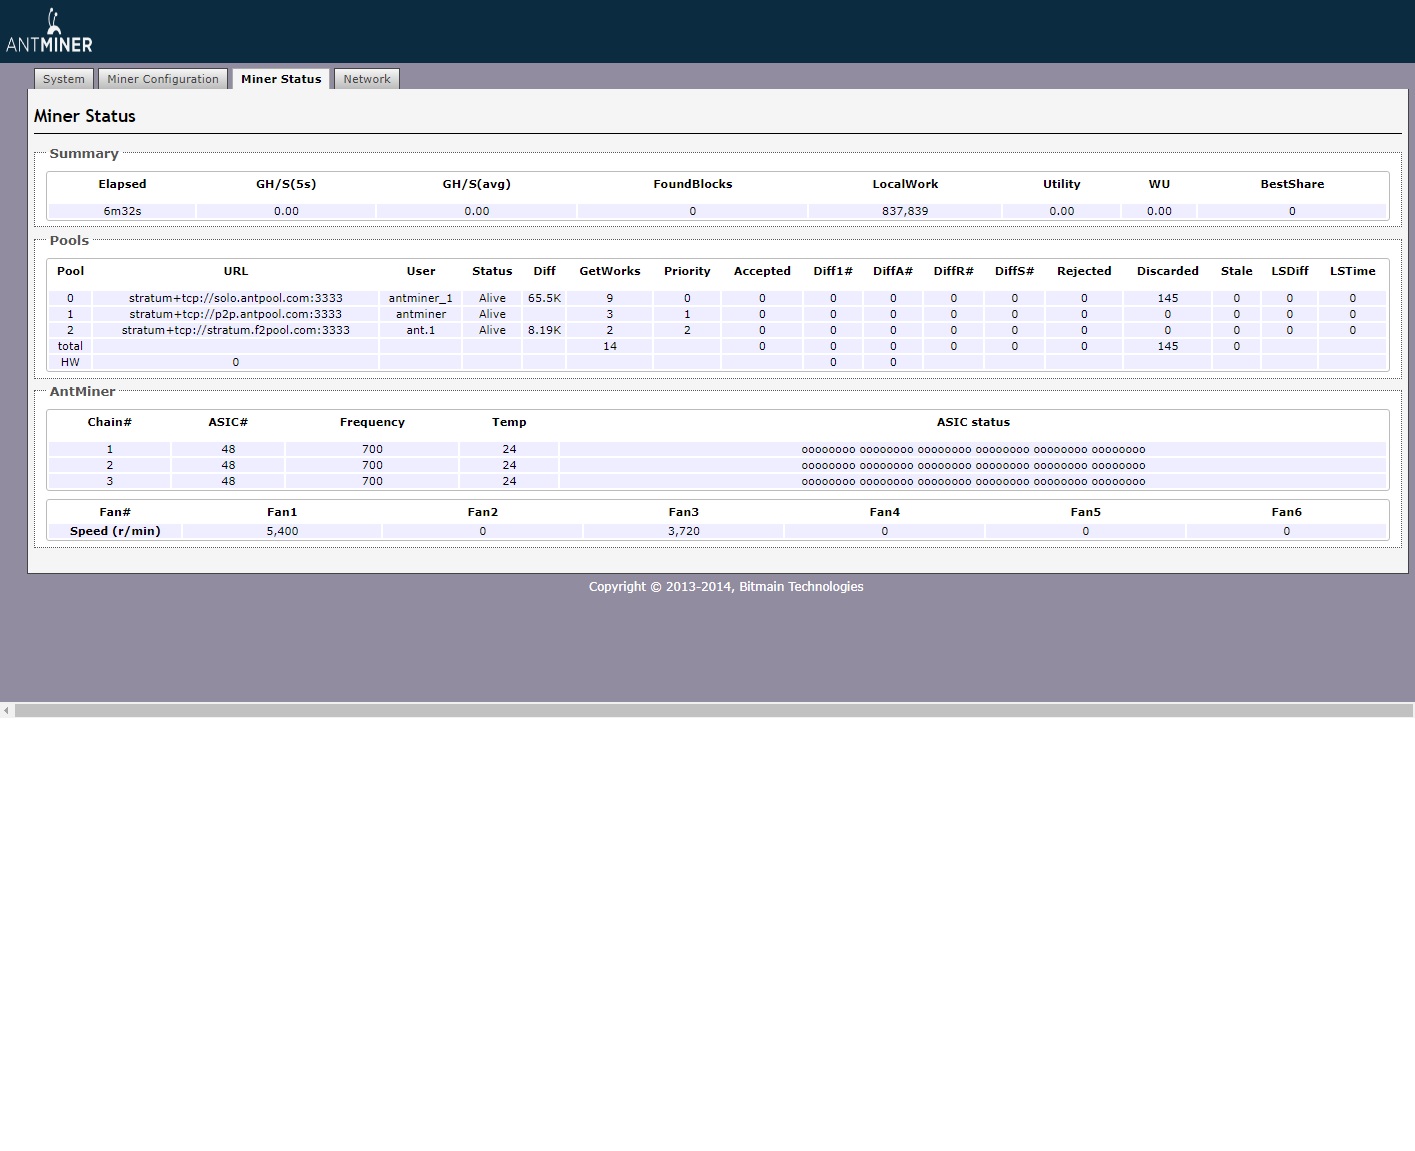Click the Fan3 speed value 3,720

[x=684, y=531]
